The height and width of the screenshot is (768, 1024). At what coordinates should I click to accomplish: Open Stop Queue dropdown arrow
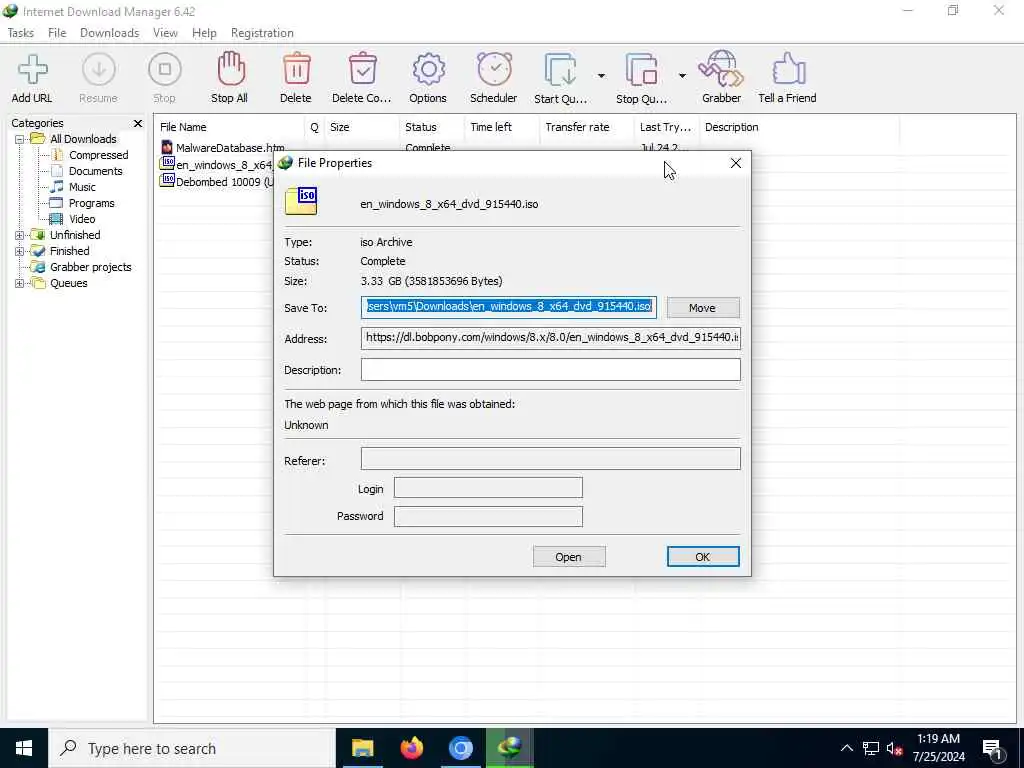[682, 76]
